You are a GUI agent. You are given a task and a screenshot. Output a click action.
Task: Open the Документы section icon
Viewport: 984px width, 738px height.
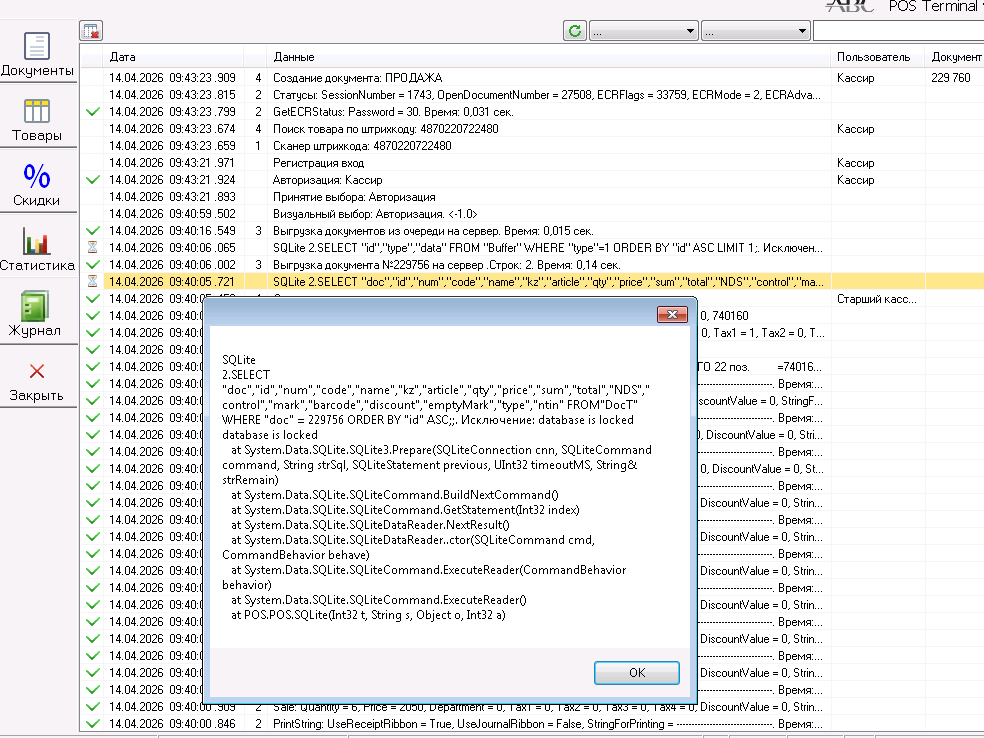[36, 46]
